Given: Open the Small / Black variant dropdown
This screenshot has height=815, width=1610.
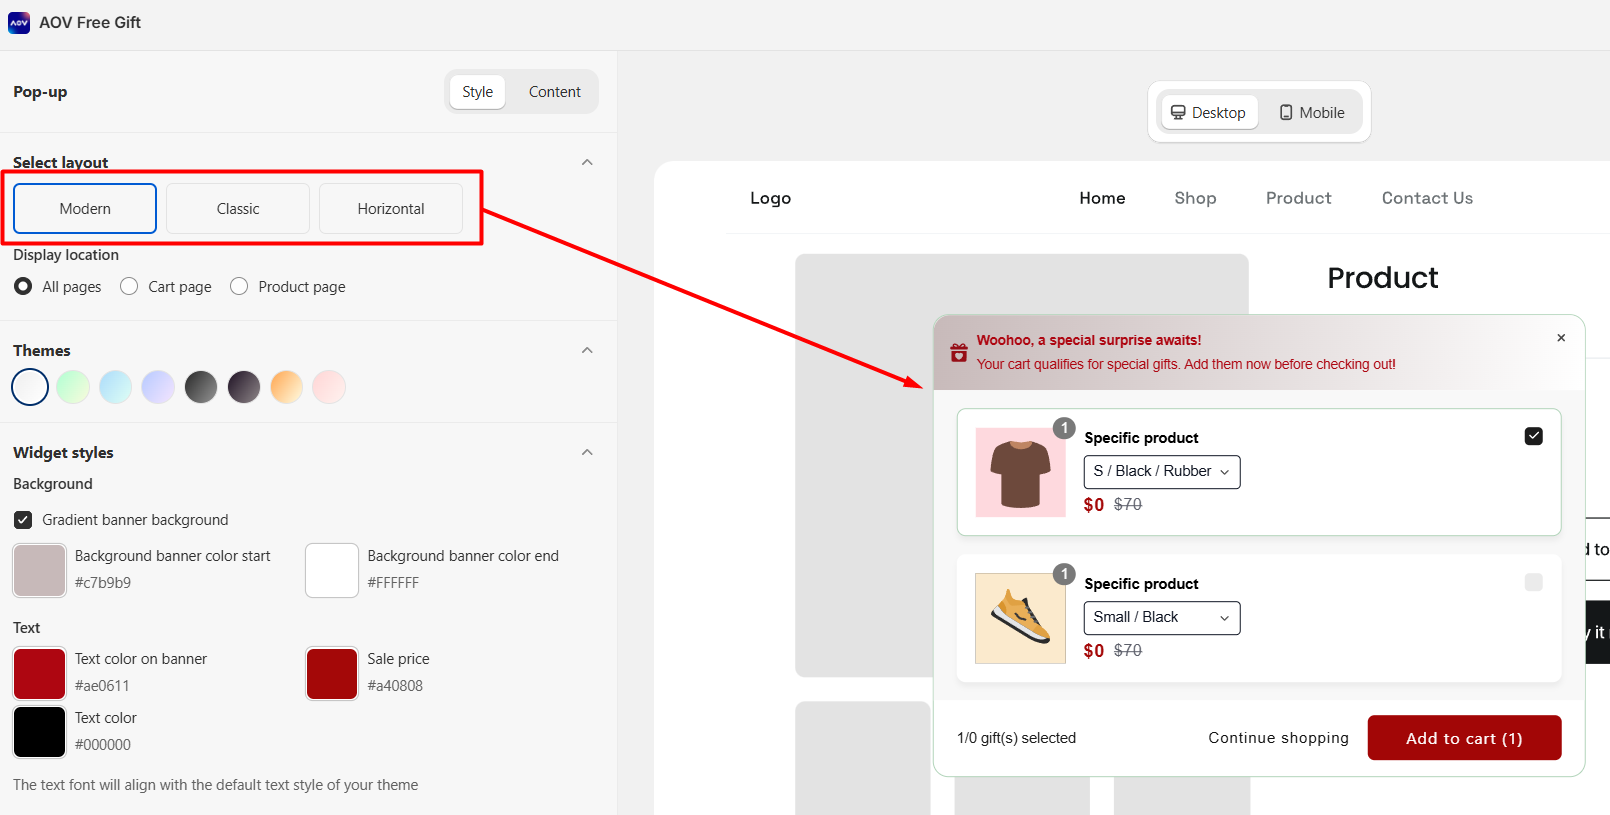Looking at the screenshot, I should pos(1161,618).
